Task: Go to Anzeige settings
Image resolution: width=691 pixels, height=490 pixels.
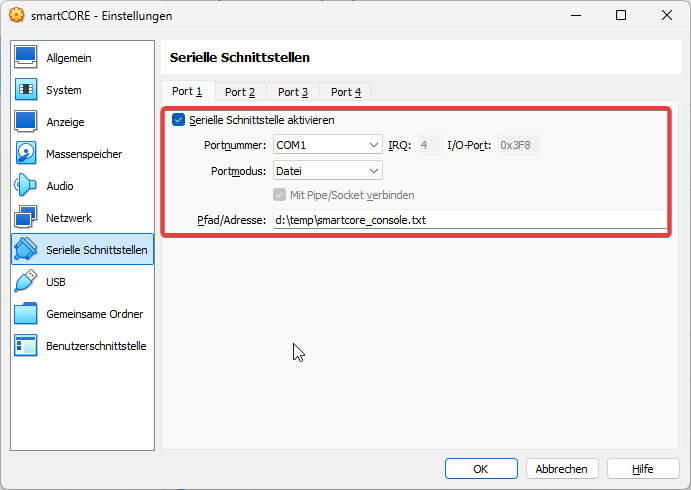Action: coord(82,122)
